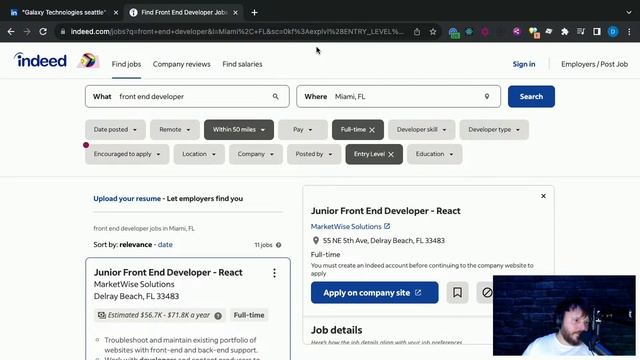Viewport: 640px width, 360px height.
Task: Open Encouraged to apply dropdown
Action: 127,154
